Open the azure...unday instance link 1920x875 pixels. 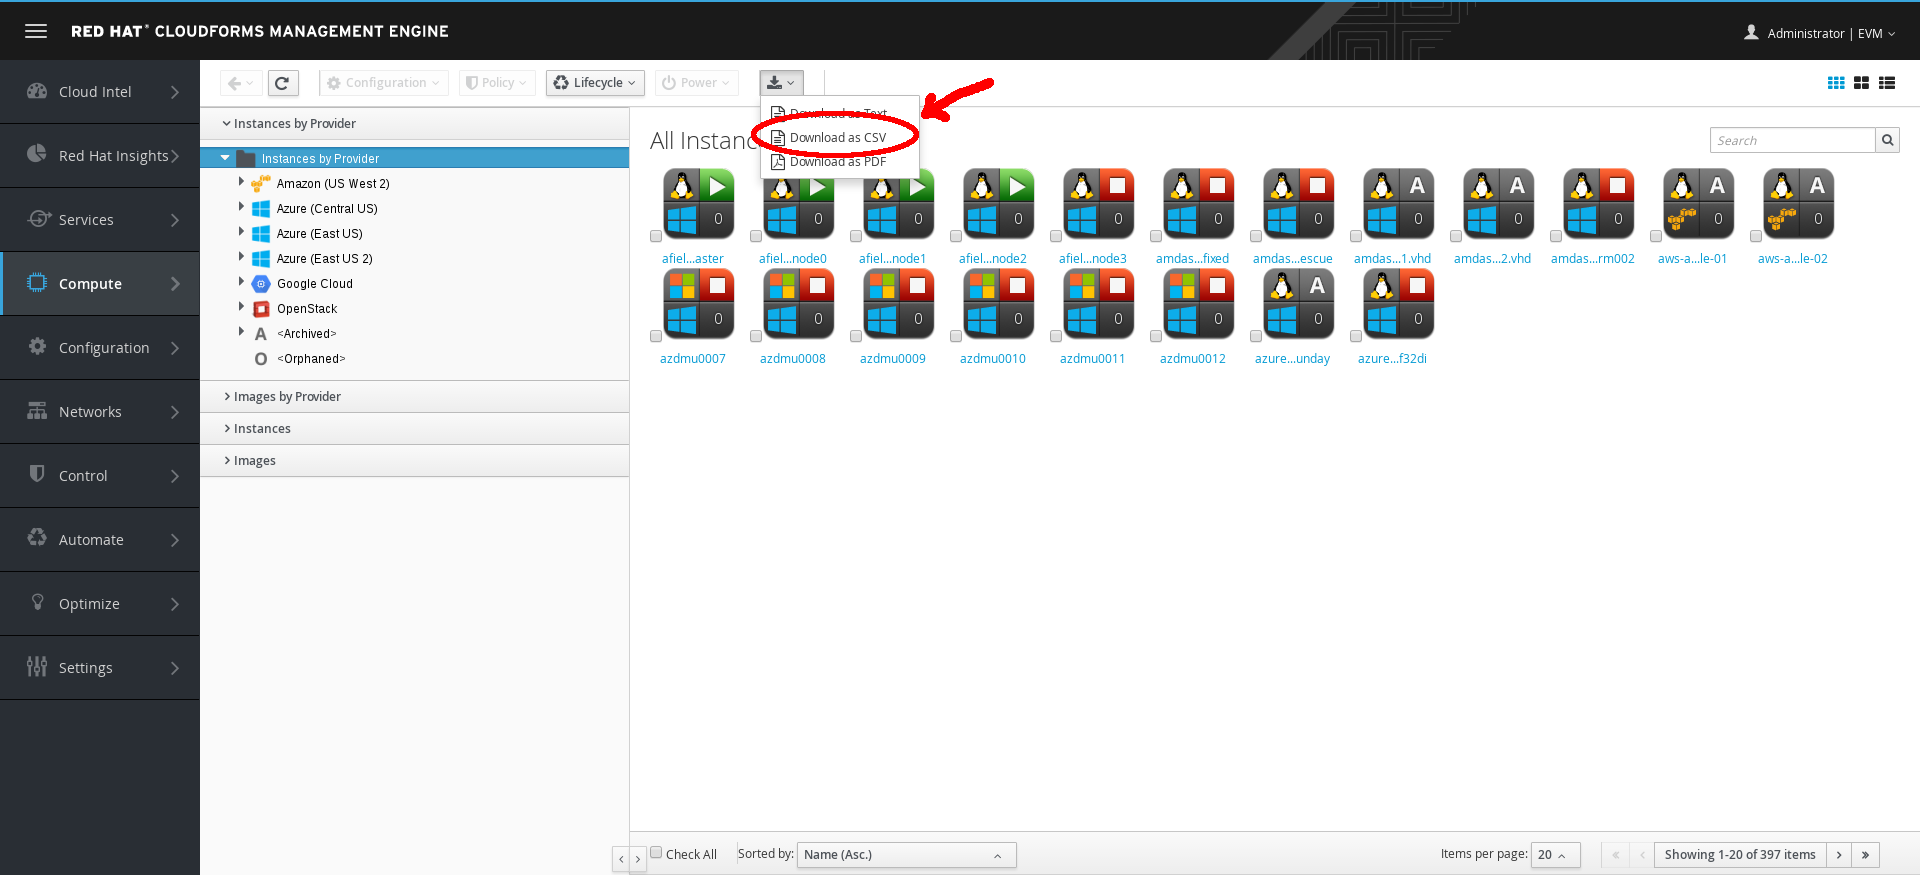(1292, 359)
